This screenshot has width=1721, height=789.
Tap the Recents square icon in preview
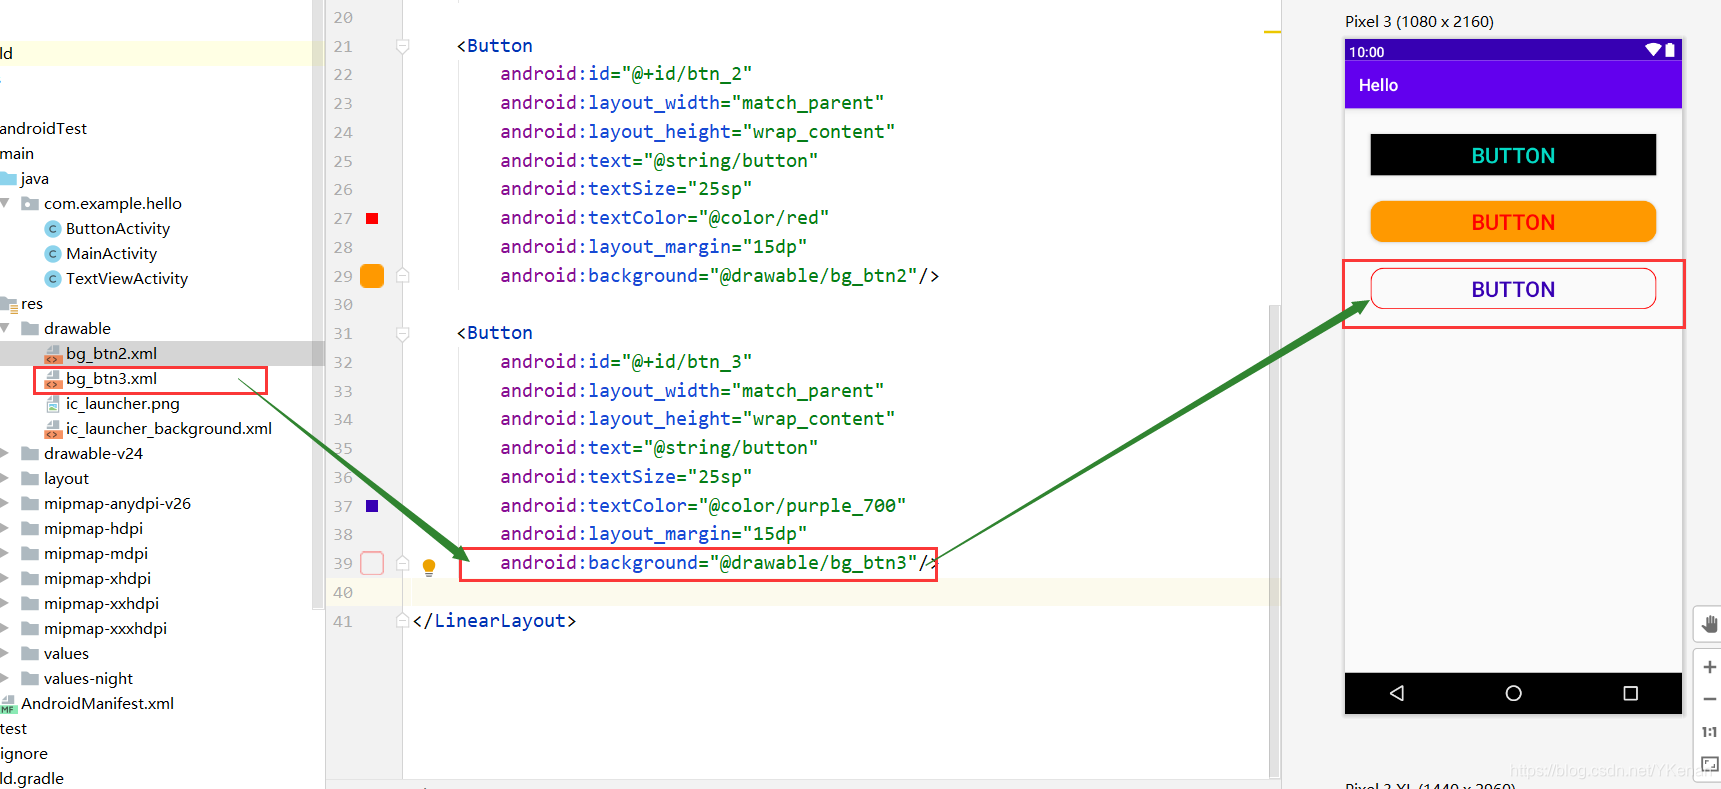1630,693
